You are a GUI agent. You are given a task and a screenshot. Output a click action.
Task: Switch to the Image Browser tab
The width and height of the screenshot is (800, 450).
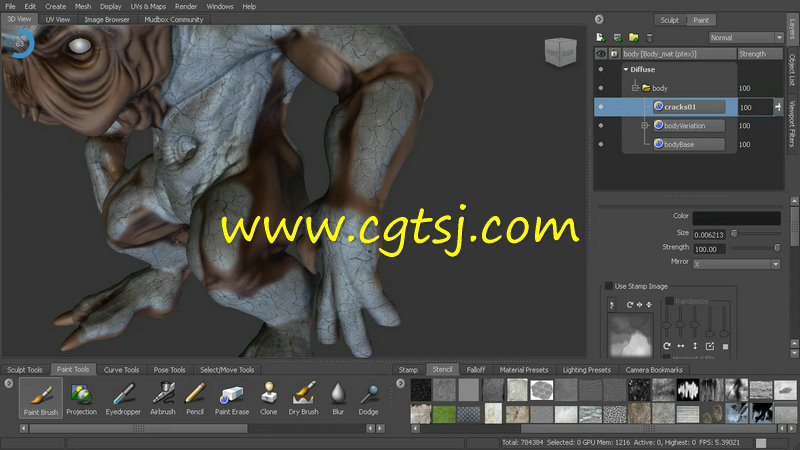107,19
